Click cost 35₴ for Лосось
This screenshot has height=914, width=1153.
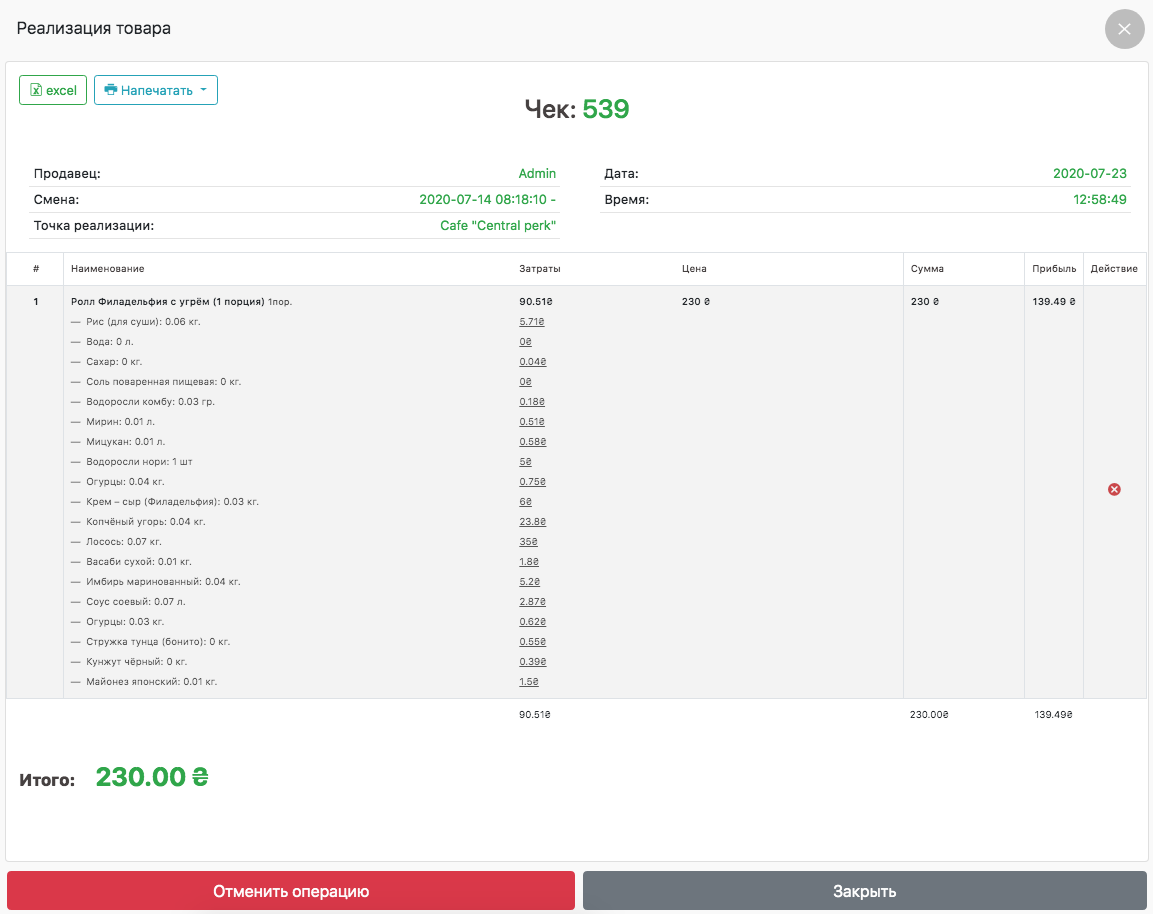529,542
